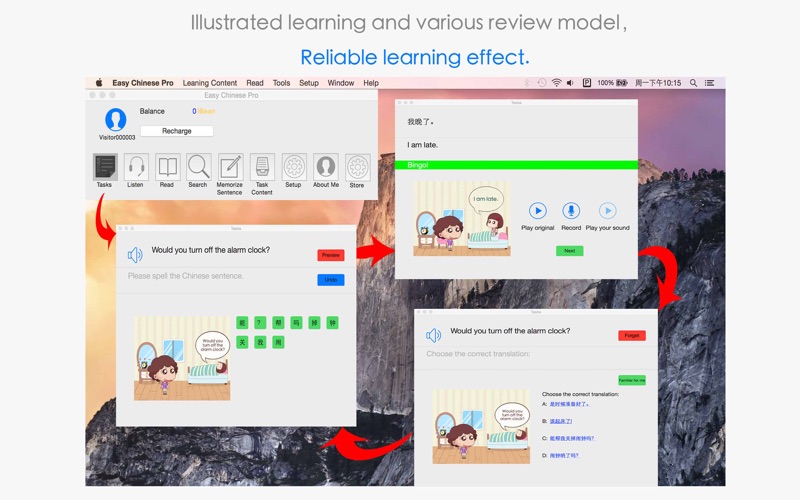Open the Tasks tool
This screenshot has width=800, height=500.
[x=105, y=167]
